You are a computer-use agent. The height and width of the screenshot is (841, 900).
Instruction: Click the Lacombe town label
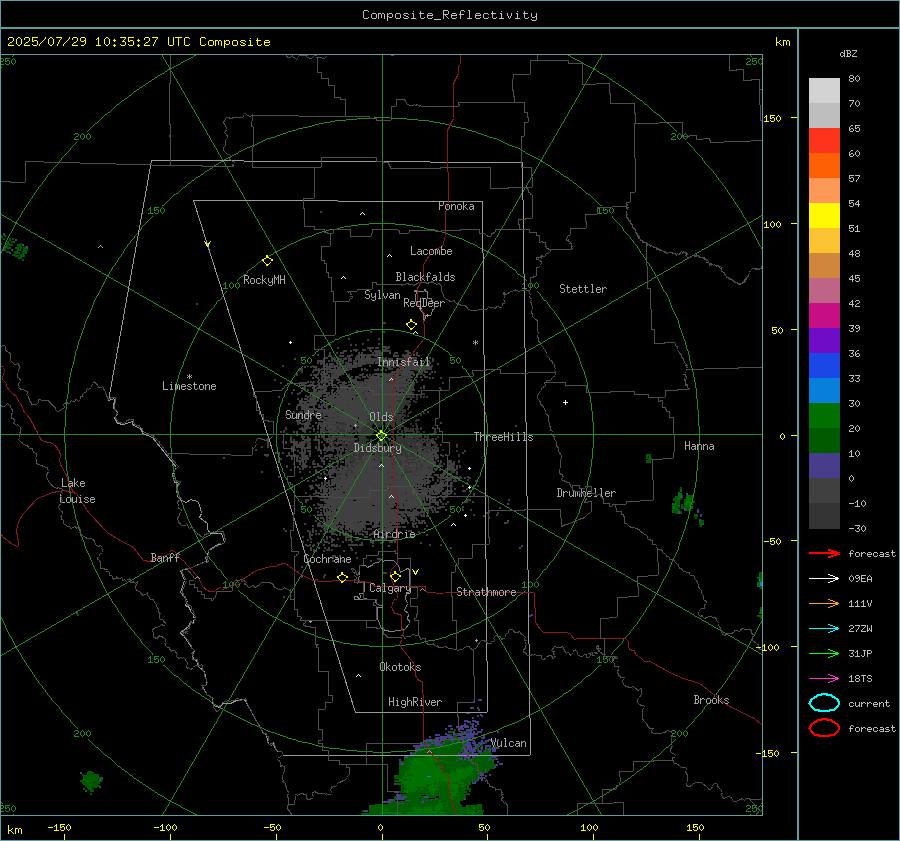(x=431, y=251)
